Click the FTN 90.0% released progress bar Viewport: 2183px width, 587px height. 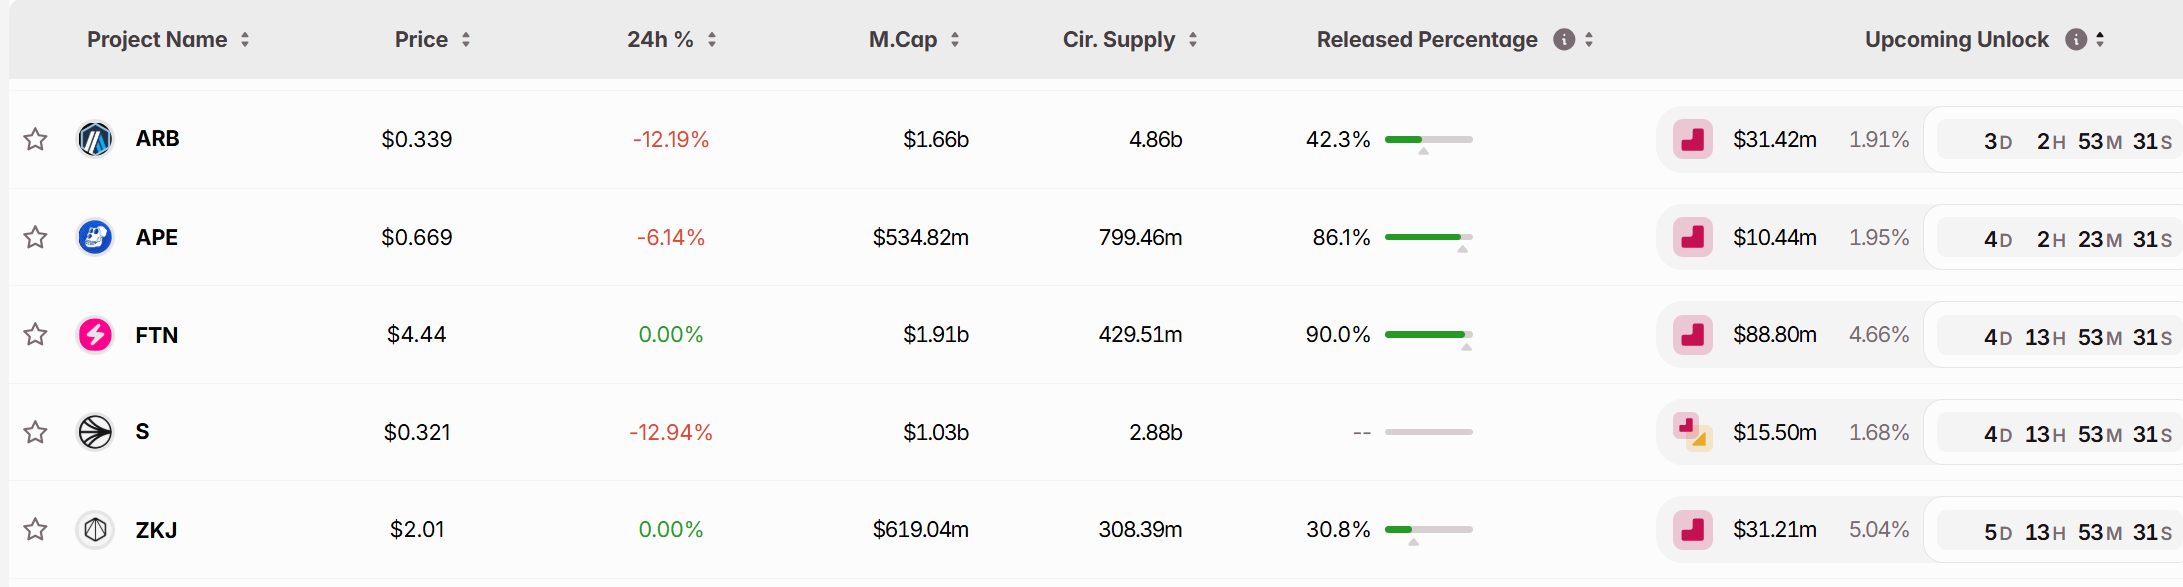point(1428,334)
